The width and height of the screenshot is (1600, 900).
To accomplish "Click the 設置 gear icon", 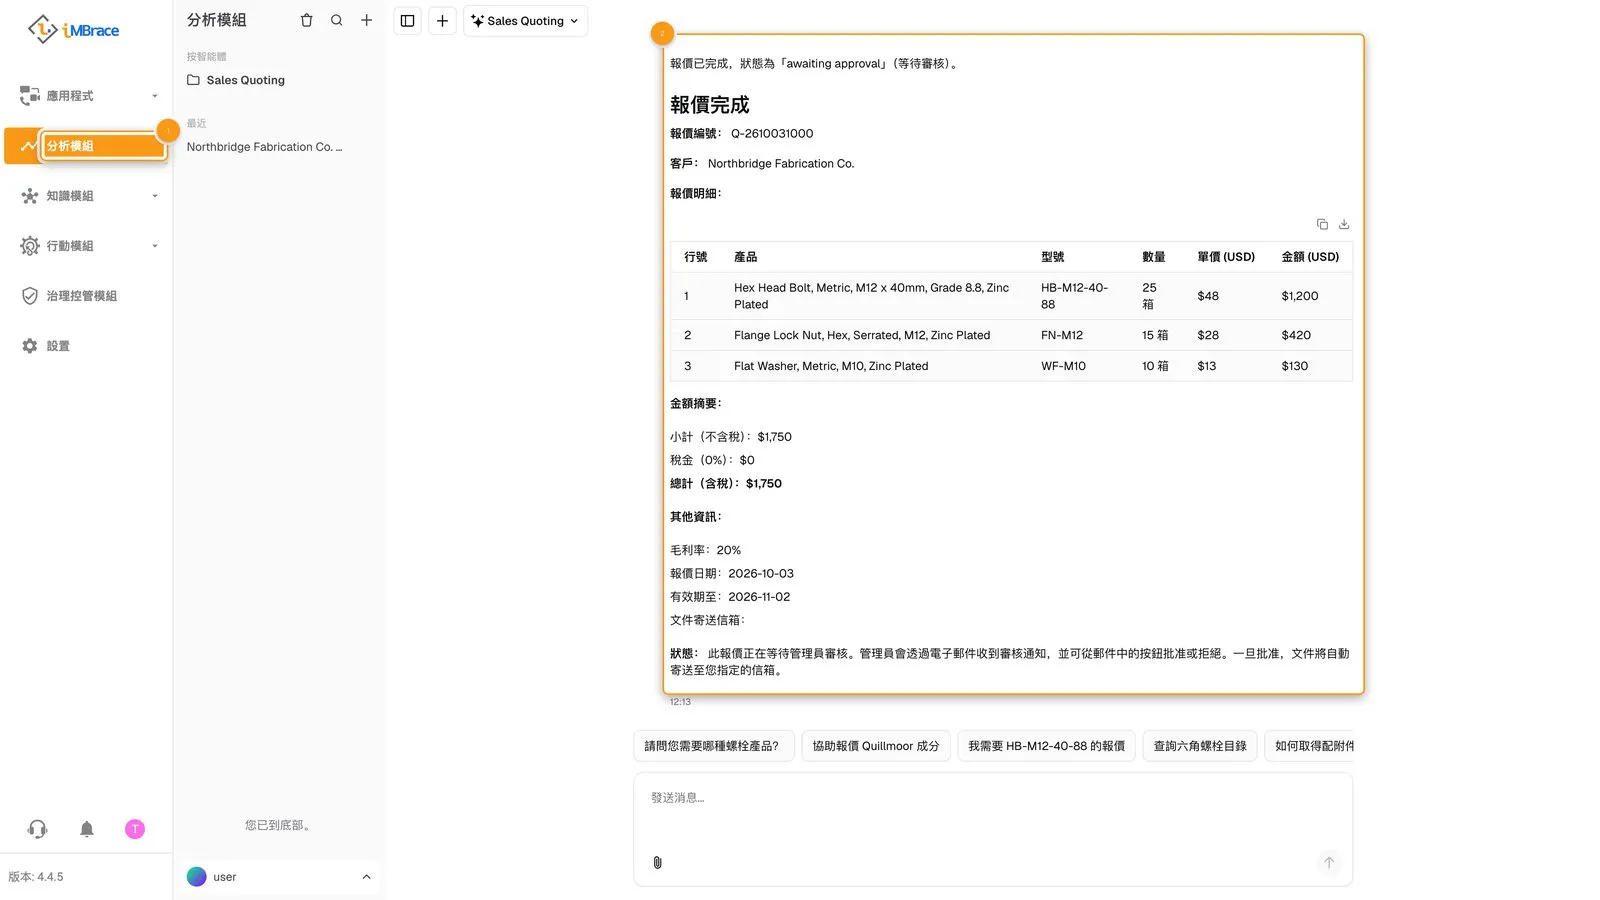I will tap(30, 346).
